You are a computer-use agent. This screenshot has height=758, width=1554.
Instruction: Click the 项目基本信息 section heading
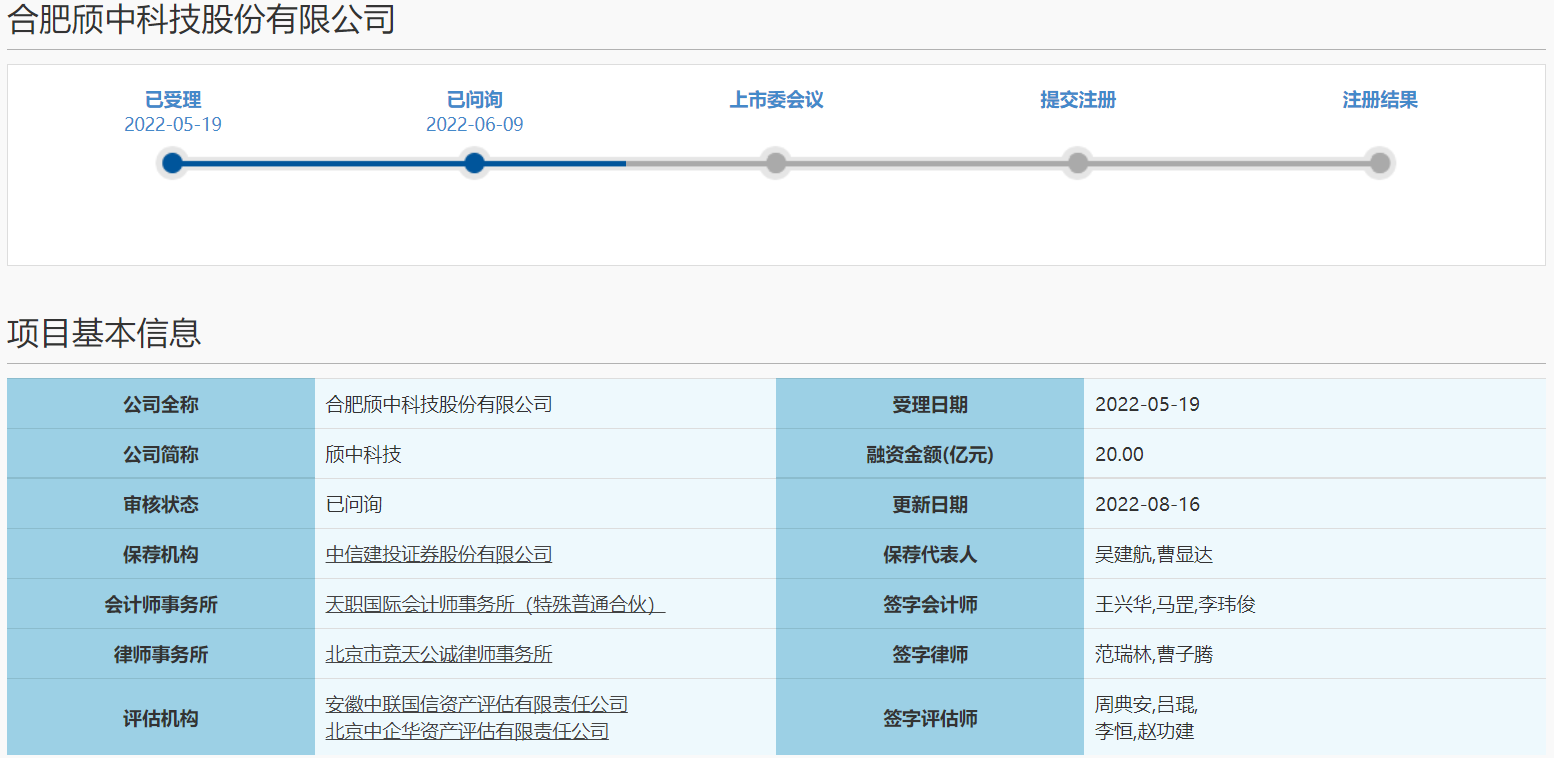104,333
